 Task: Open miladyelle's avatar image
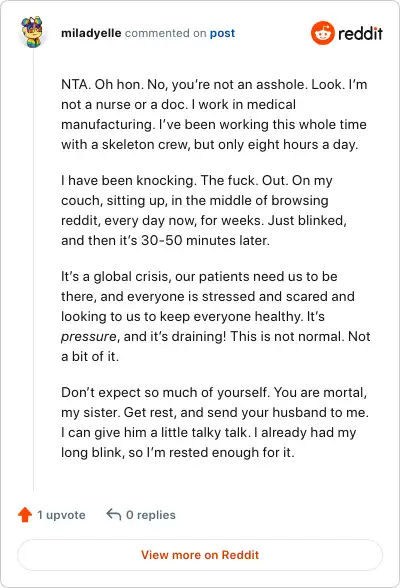pos(33,32)
